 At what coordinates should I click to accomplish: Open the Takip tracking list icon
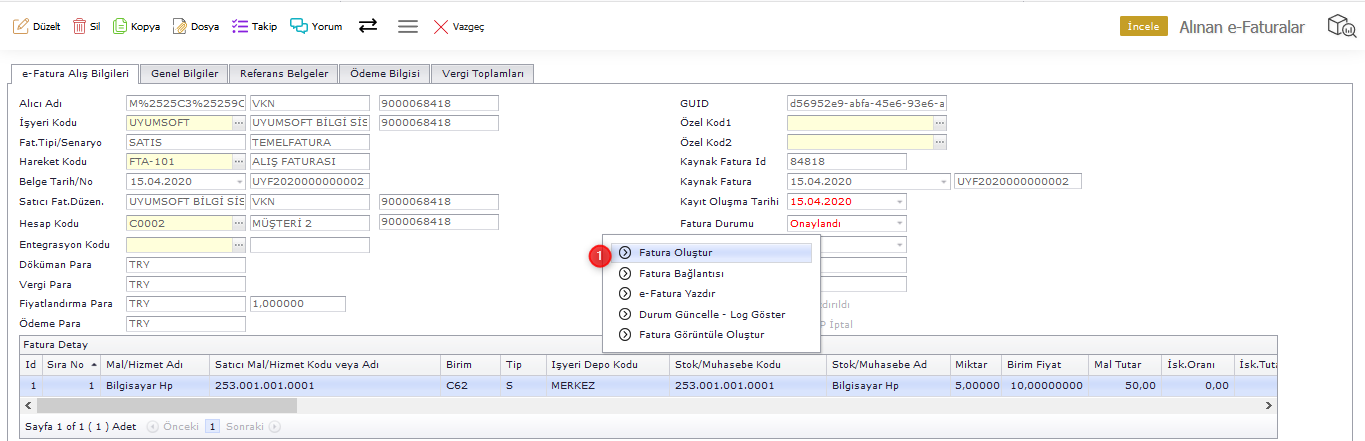[x=240, y=27]
